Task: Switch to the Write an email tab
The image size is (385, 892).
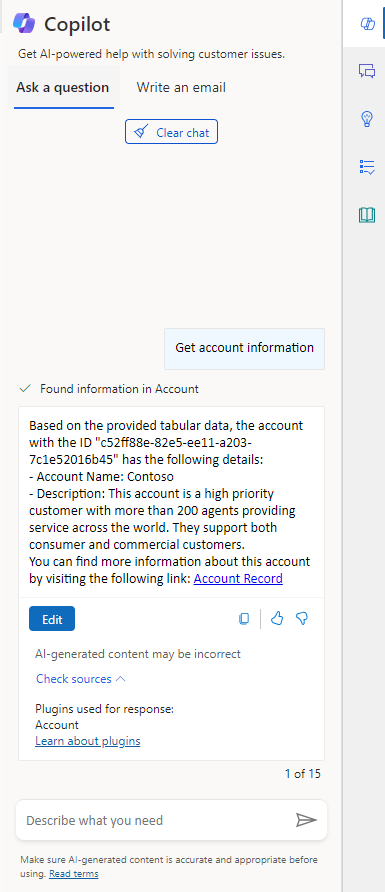Action: point(181,88)
